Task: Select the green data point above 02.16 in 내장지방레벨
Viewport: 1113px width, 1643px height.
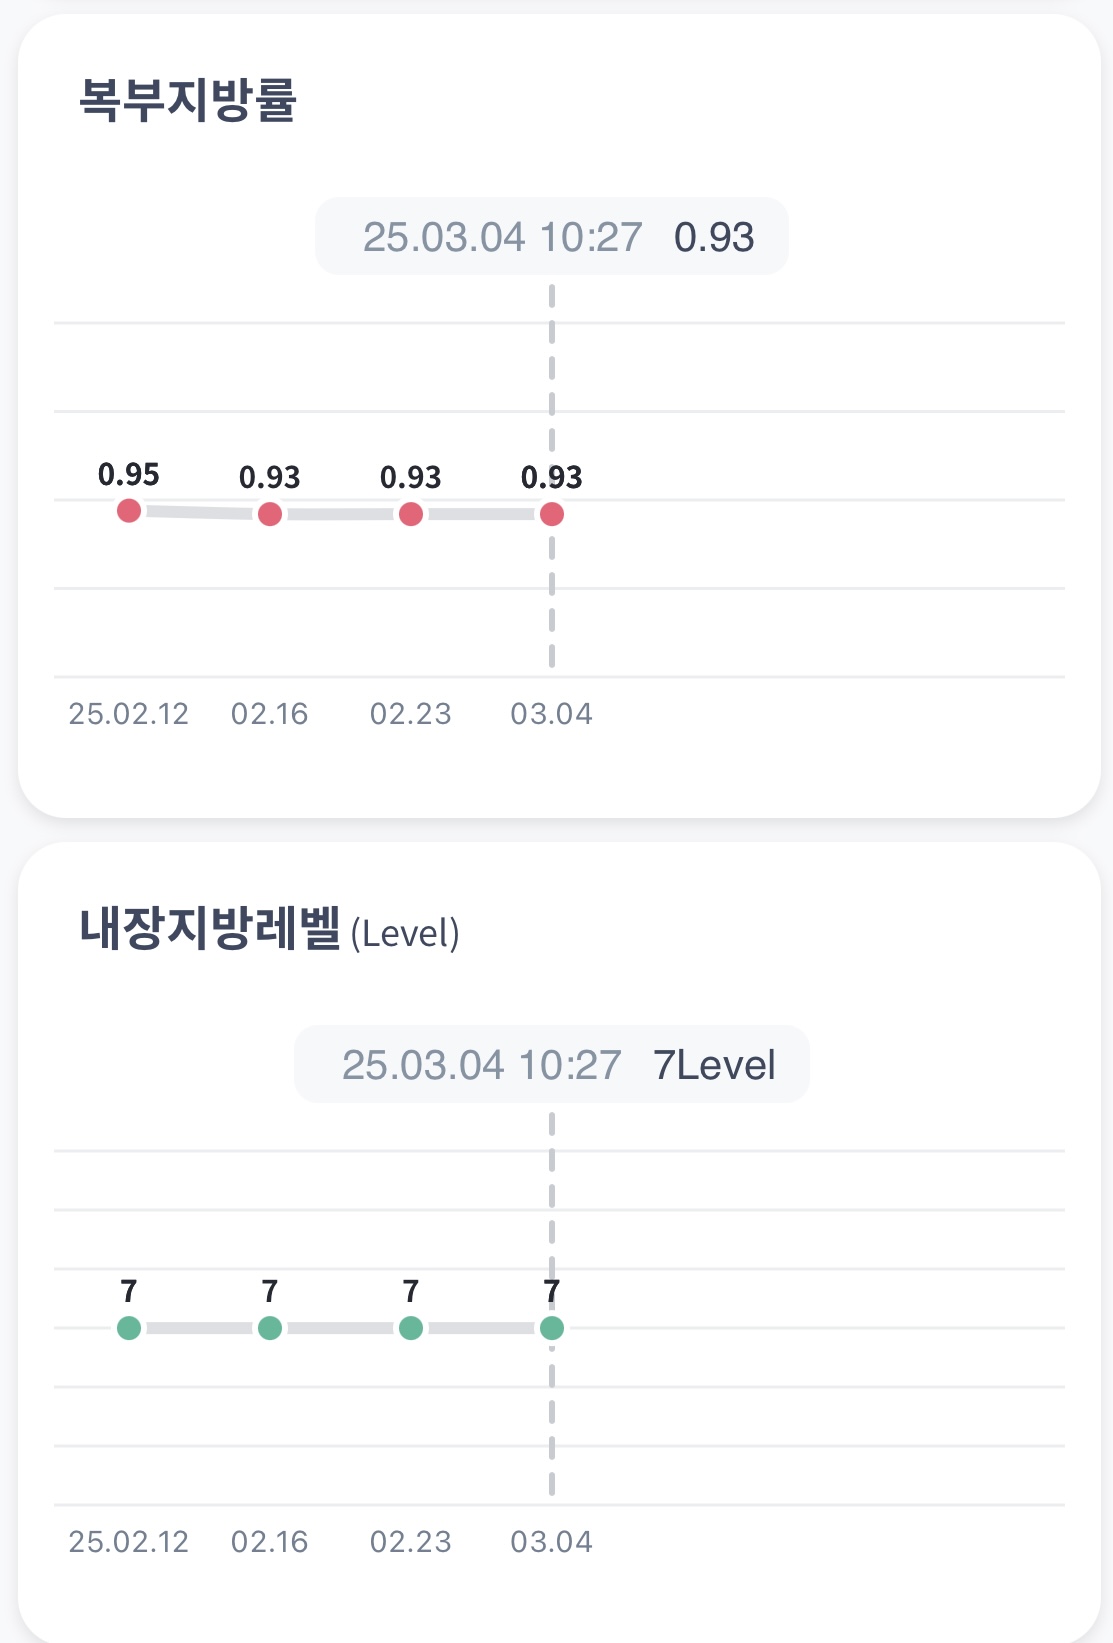Action: click(270, 1328)
